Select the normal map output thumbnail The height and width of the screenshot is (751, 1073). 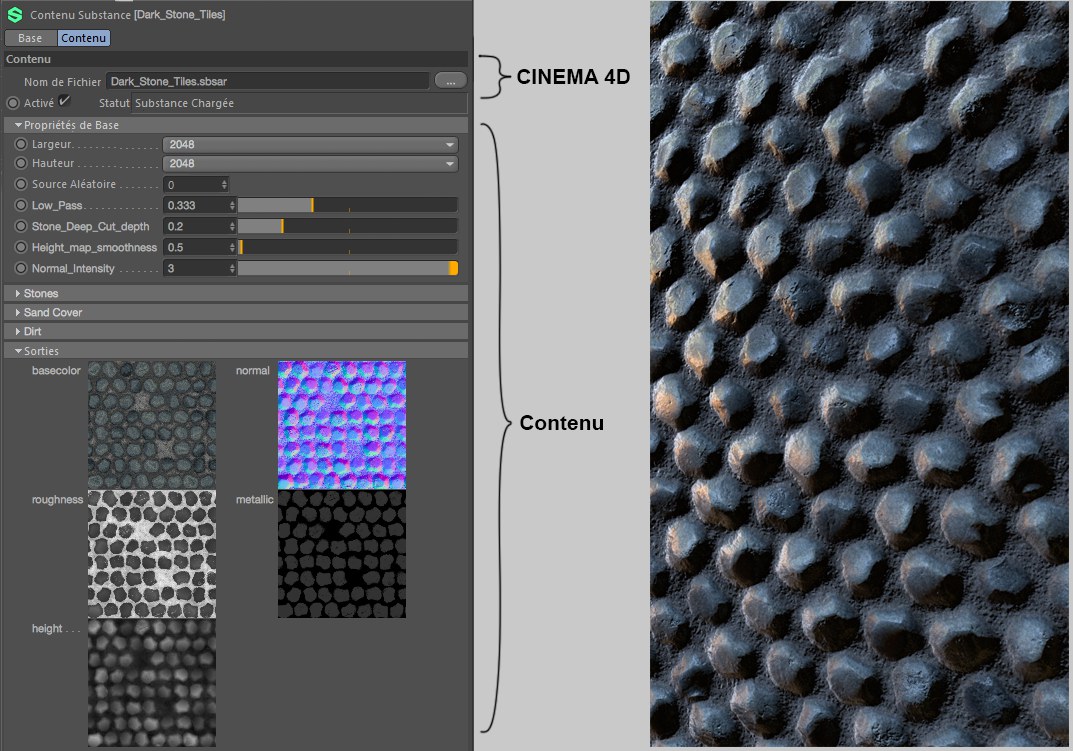341,424
